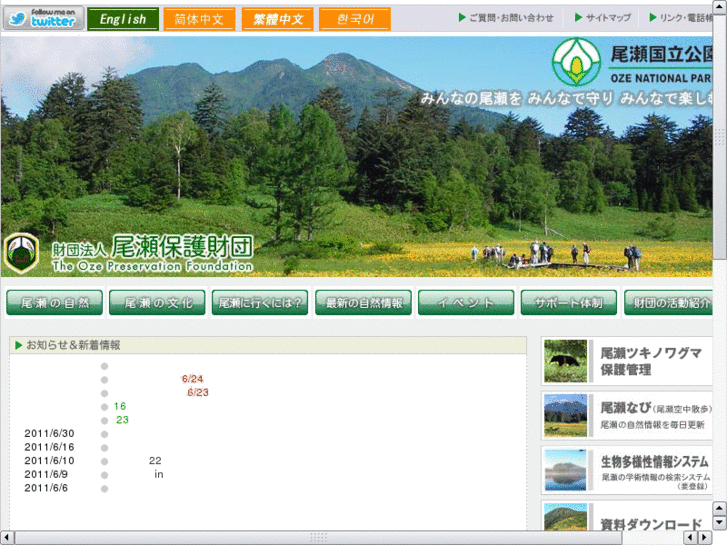
Task: Open 資料ダウンロード link
Action: (651, 524)
